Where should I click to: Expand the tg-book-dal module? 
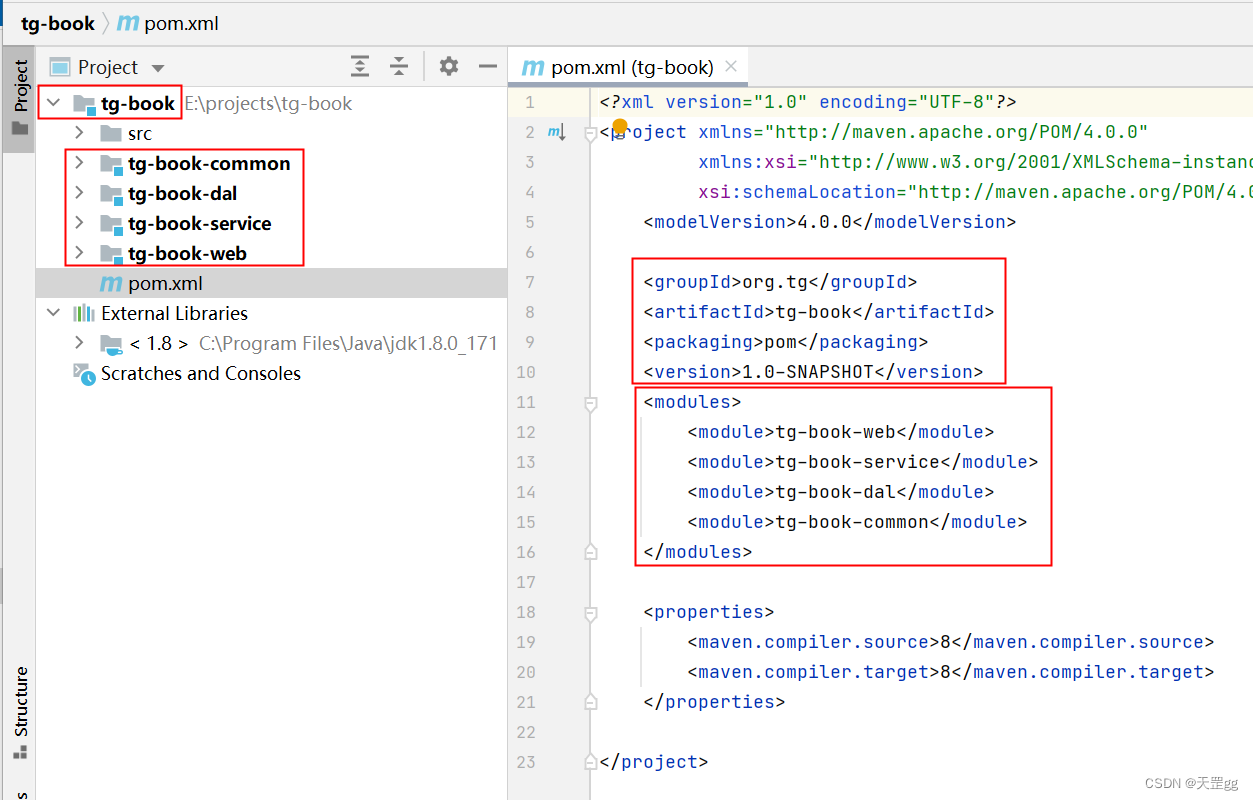79,193
